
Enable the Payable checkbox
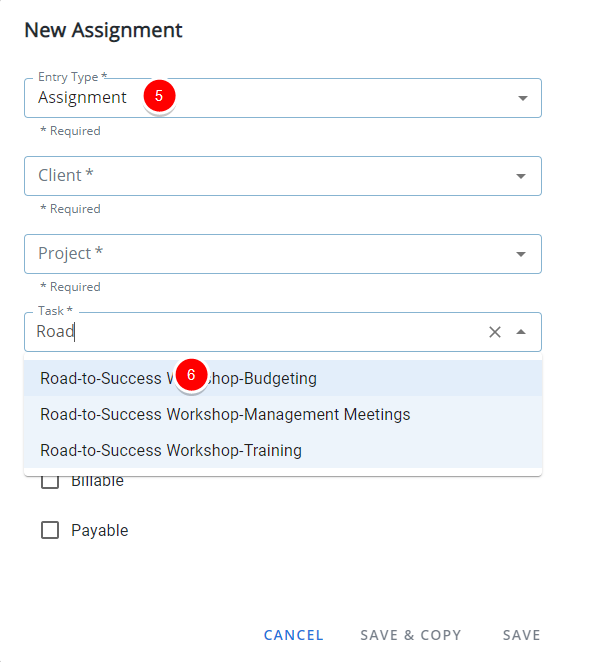[50, 530]
